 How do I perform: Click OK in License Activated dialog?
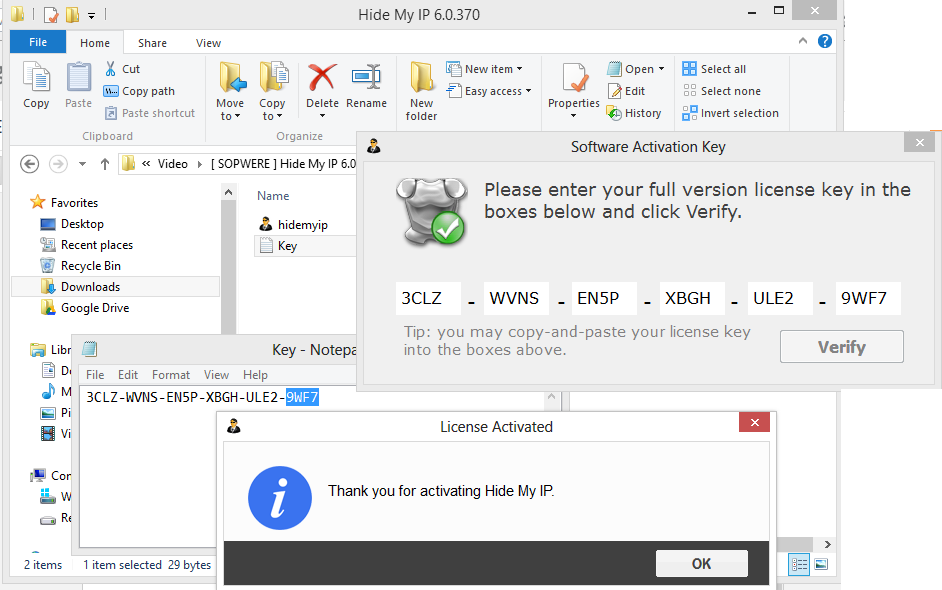coord(702,564)
